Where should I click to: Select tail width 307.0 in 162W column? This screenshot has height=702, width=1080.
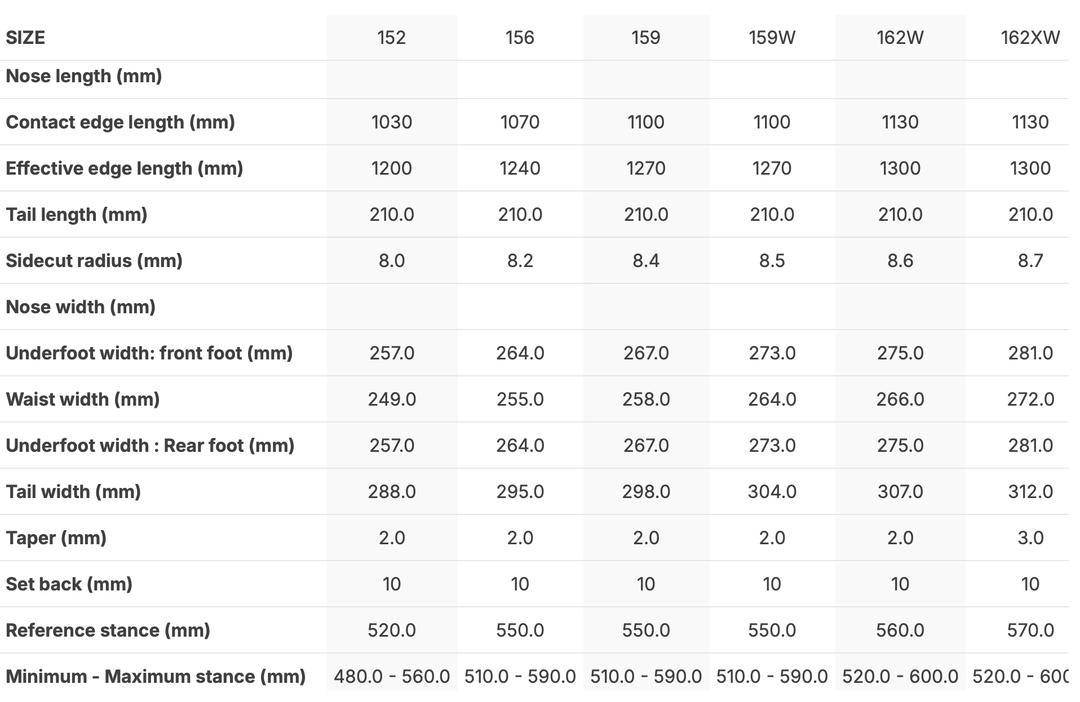coord(900,492)
